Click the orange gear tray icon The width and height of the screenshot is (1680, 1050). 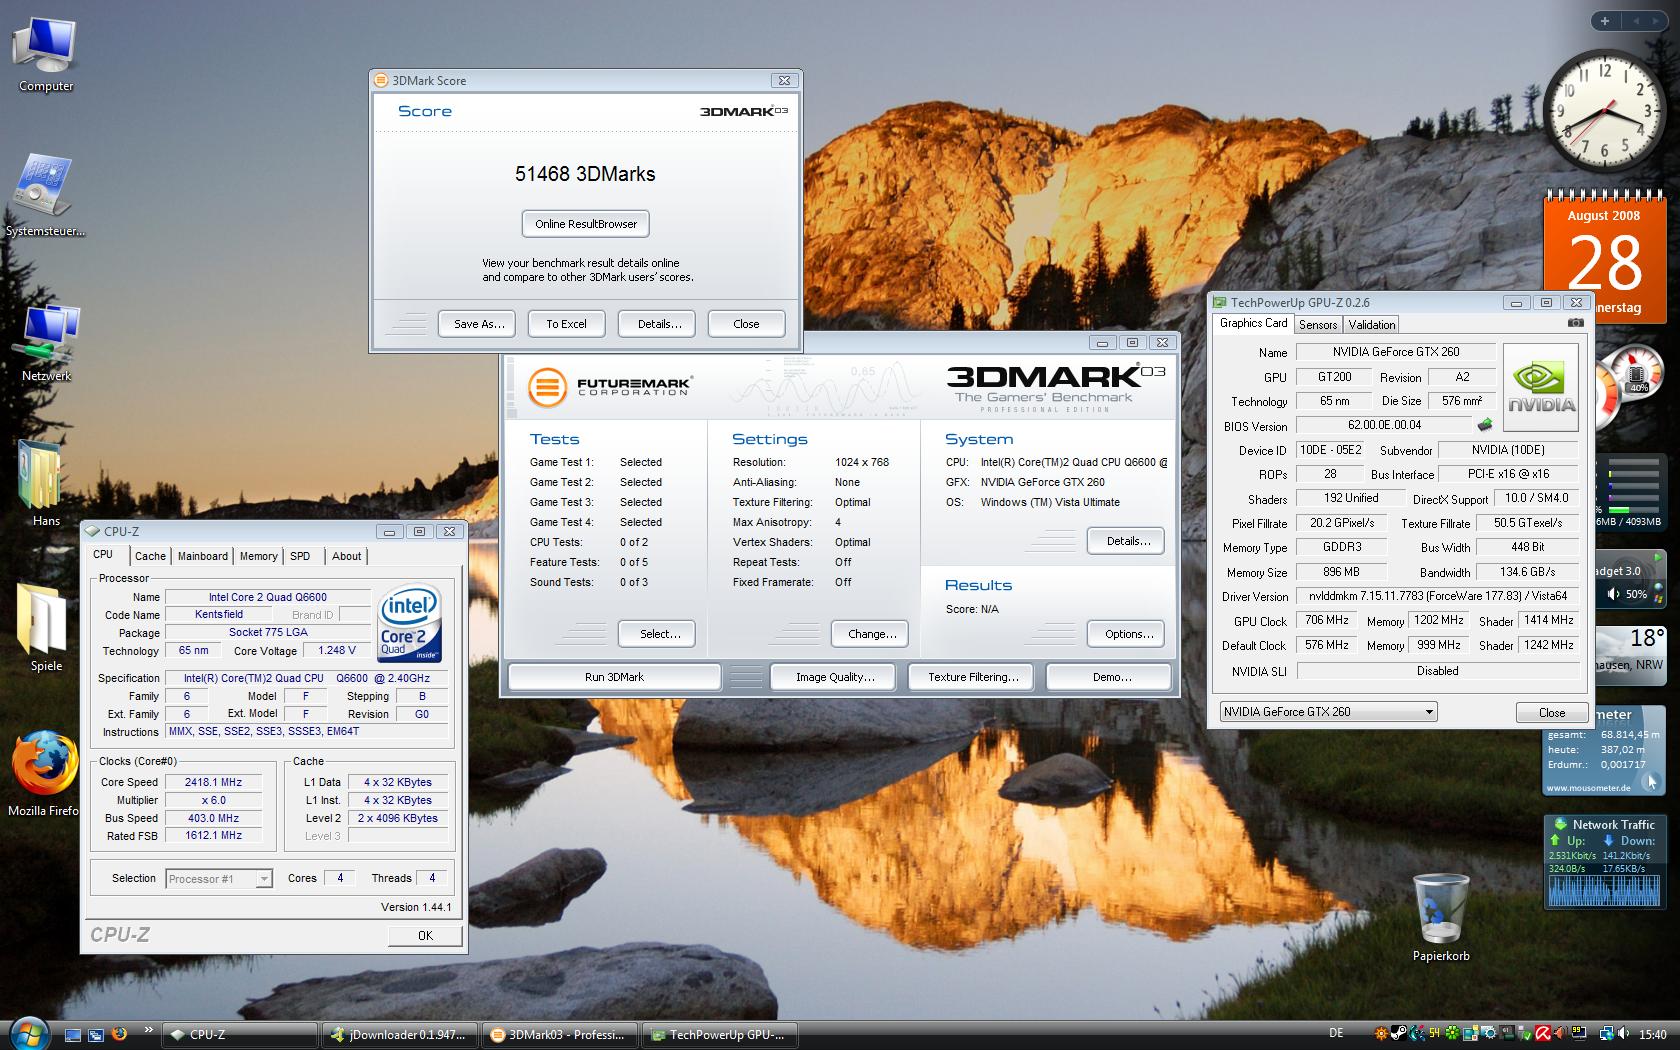(x=1382, y=1035)
